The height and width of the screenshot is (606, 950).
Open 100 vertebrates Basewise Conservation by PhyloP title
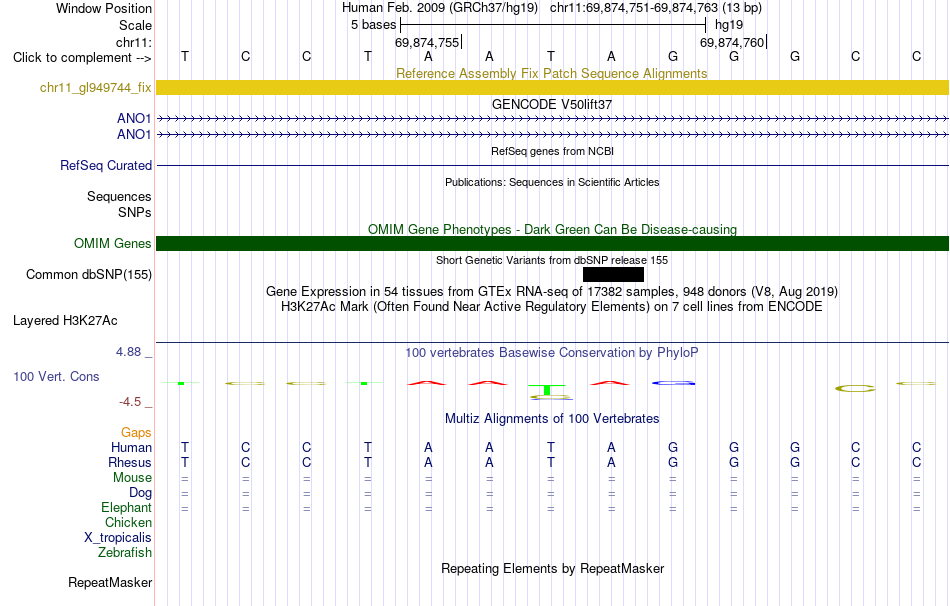click(x=551, y=353)
